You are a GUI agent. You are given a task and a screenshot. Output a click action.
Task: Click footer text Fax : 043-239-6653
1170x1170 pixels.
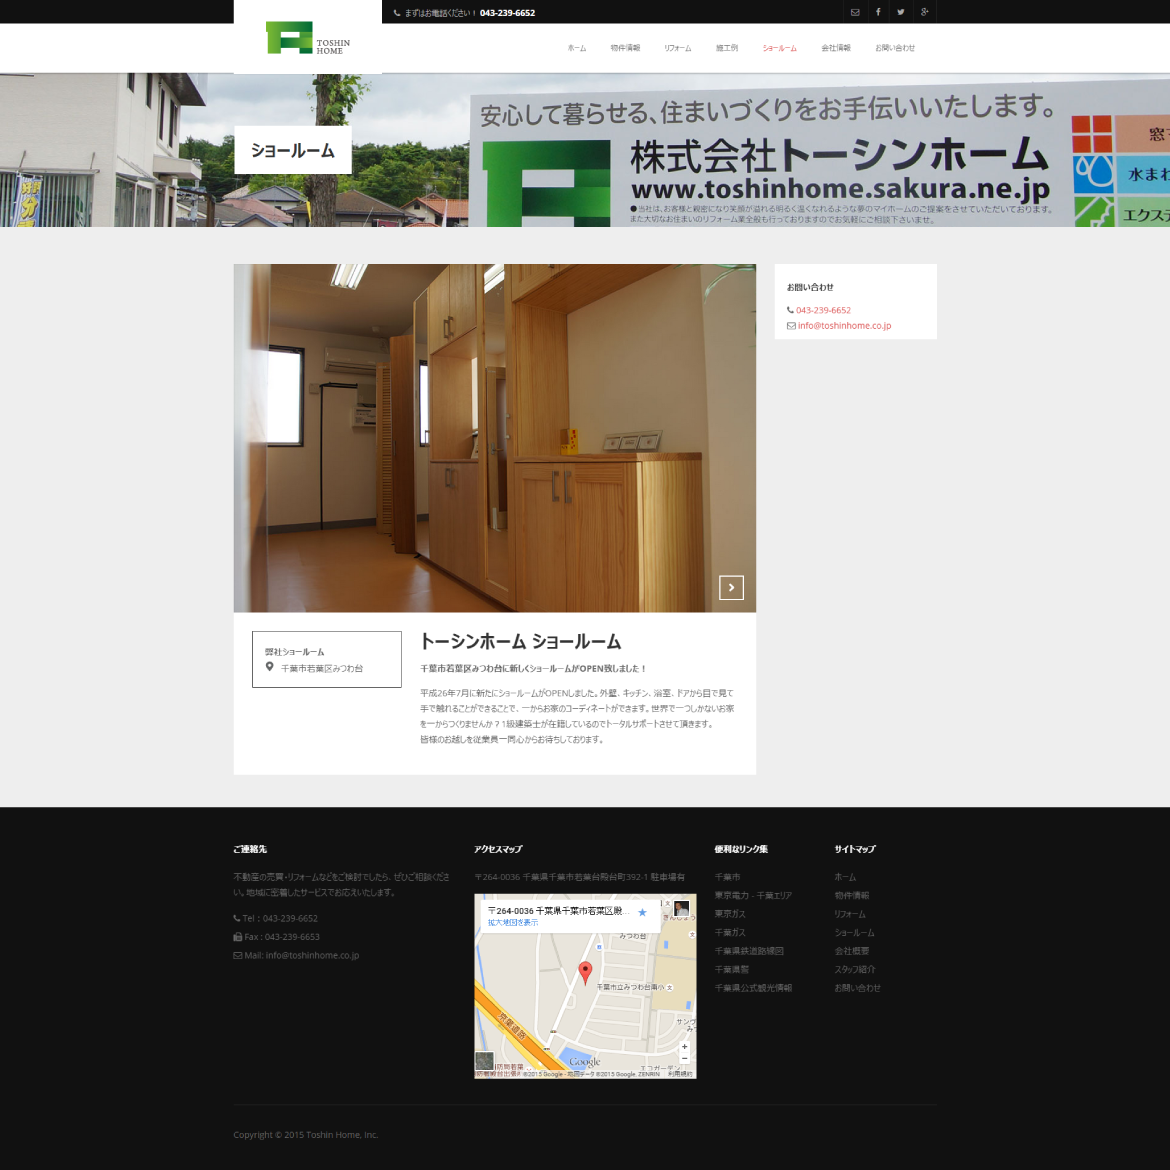pyautogui.click(x=281, y=937)
